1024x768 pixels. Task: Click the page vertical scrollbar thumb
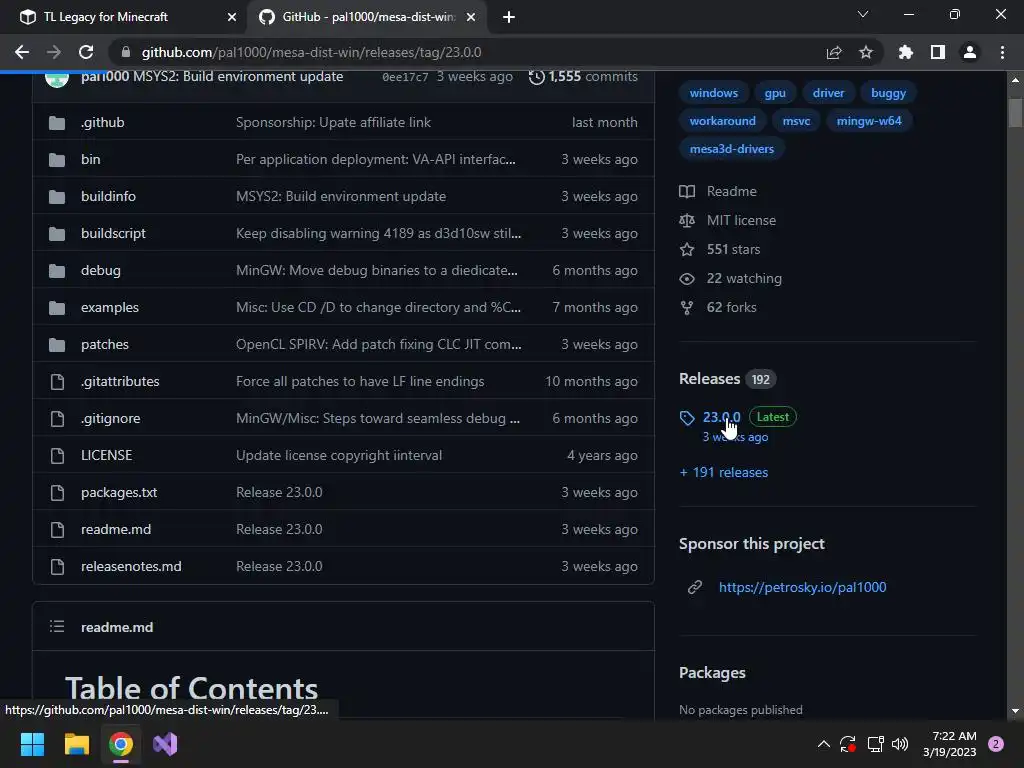(1015, 112)
